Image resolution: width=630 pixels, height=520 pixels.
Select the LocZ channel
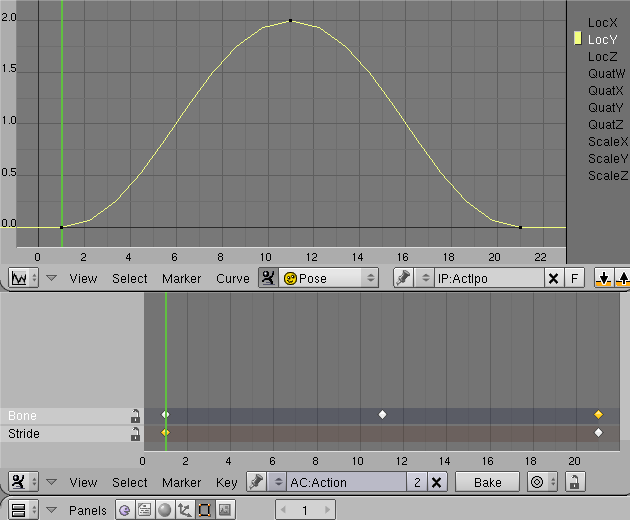pyautogui.click(x=602, y=57)
